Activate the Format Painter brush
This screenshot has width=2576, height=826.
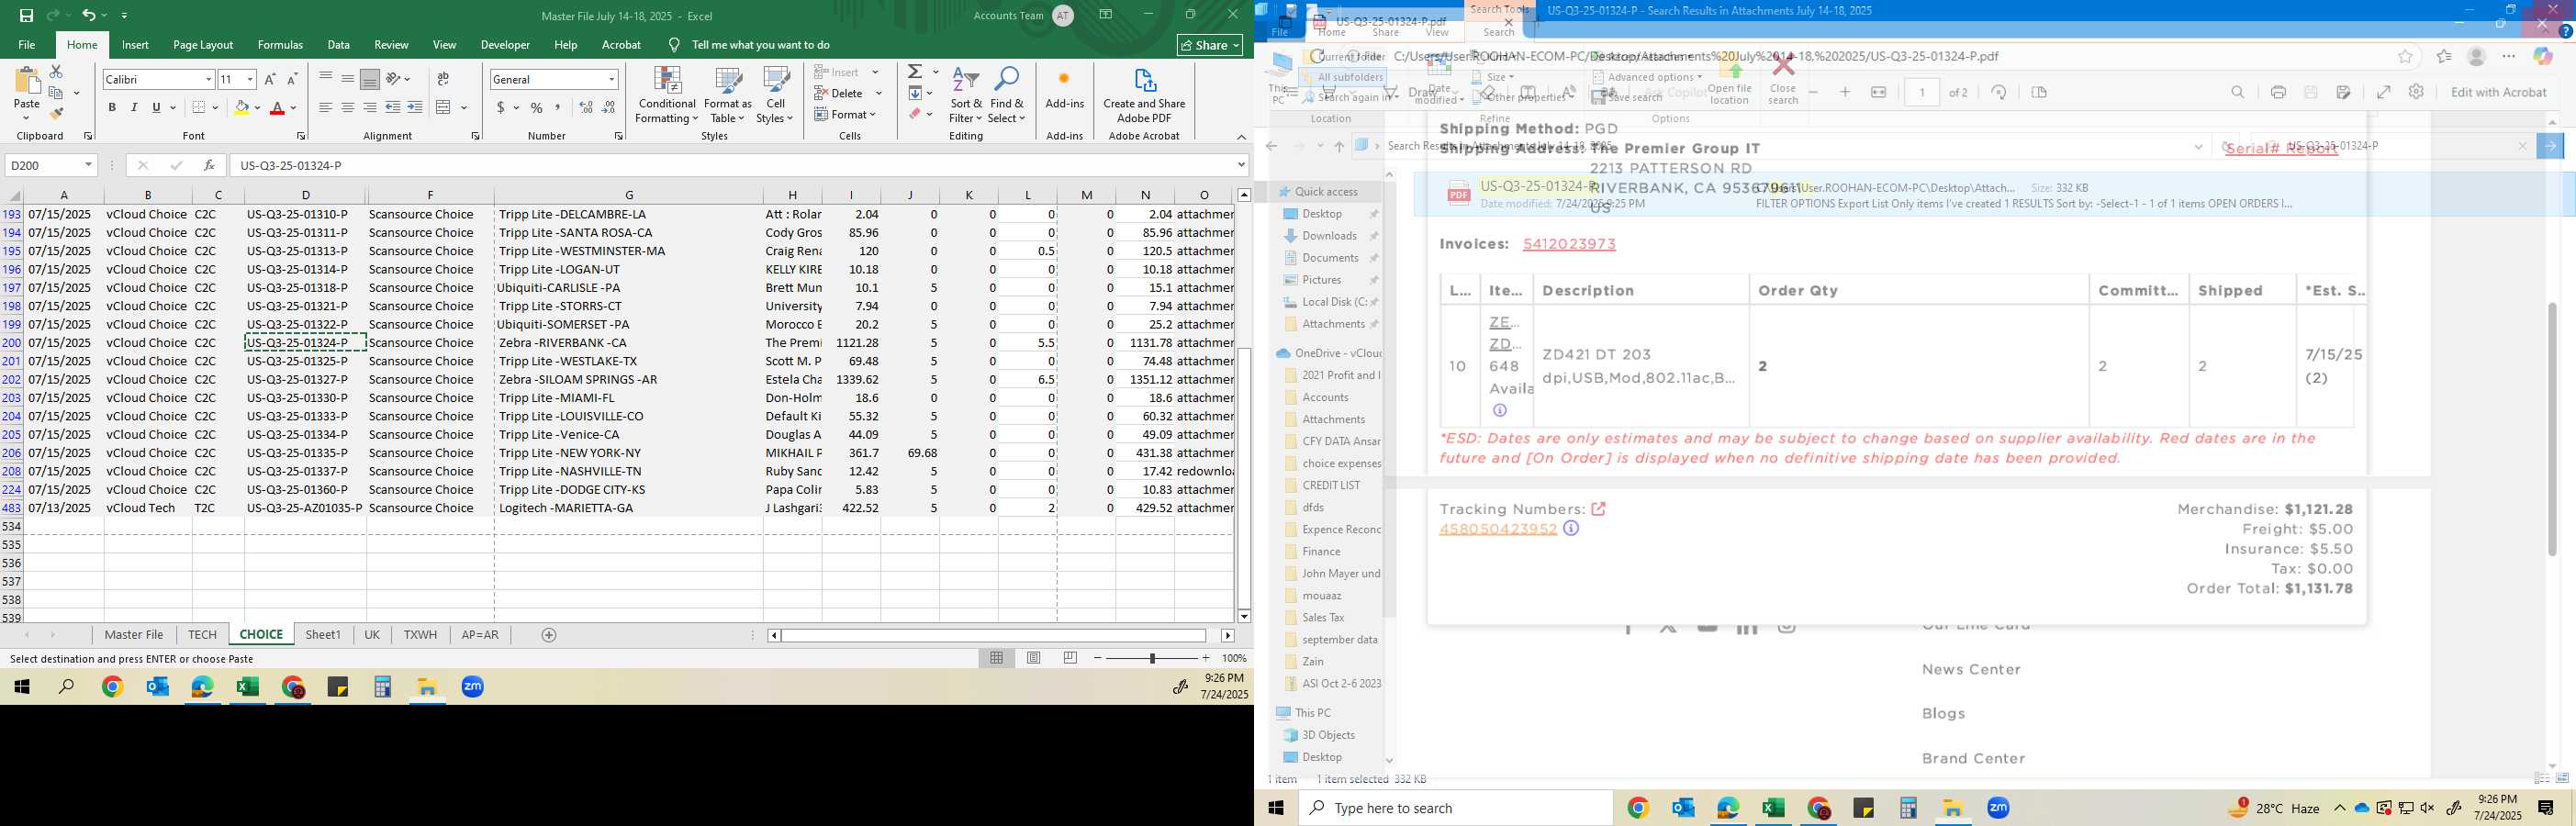(56, 113)
